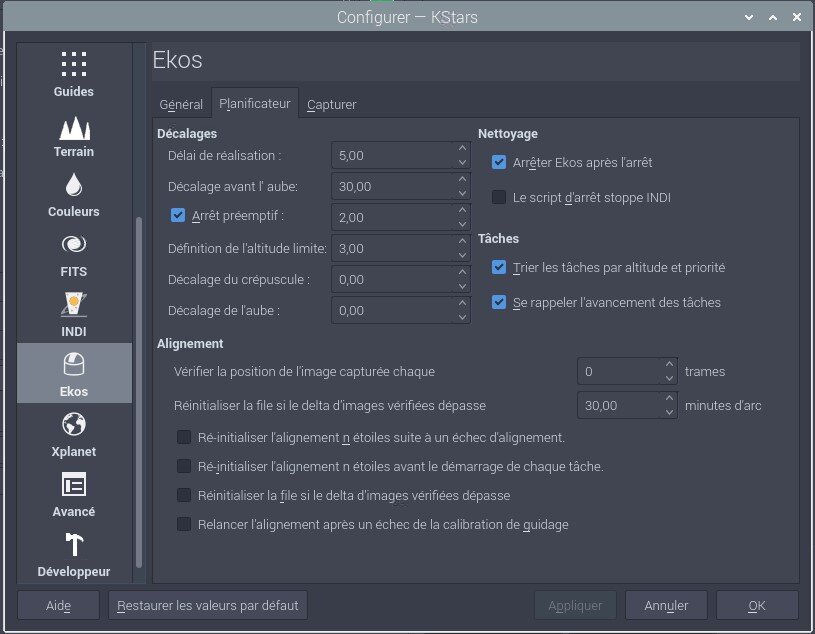Click Restaurer les valeurs par défaut
The image size is (815, 634).
[208, 605]
